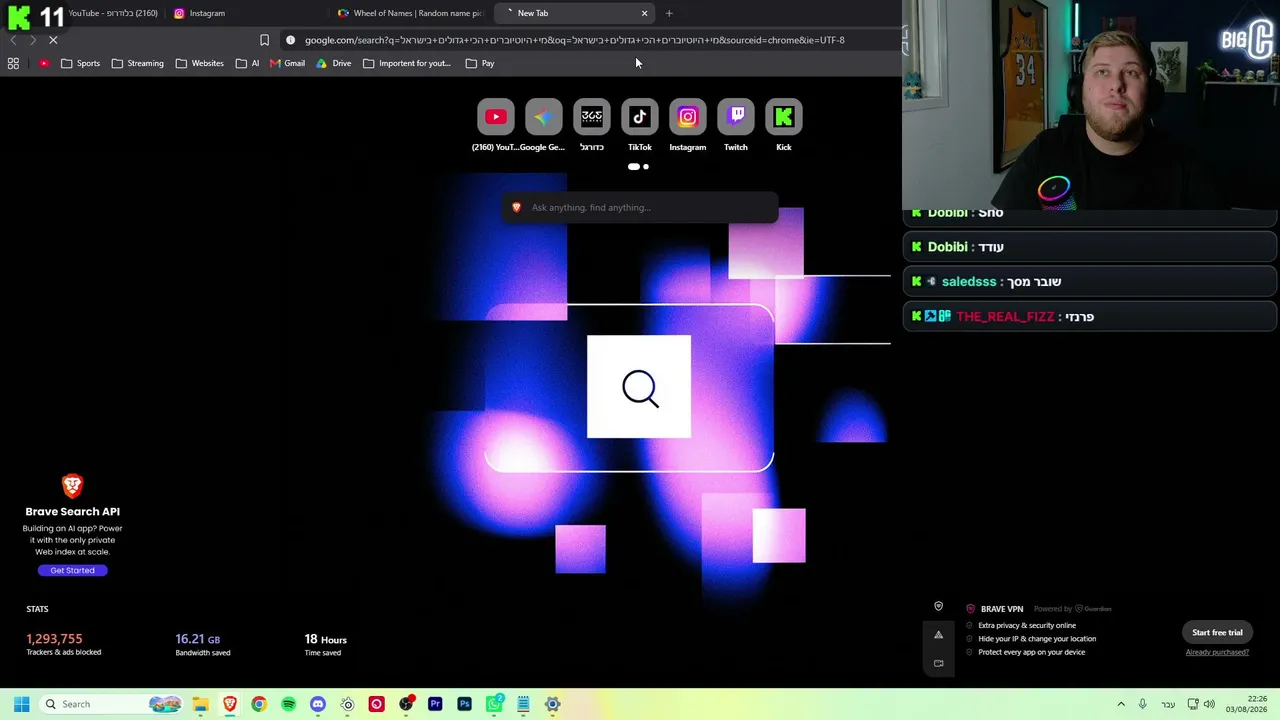1280x720 pixels.
Task: Open Photoshop from the taskbar
Action: click(464, 704)
